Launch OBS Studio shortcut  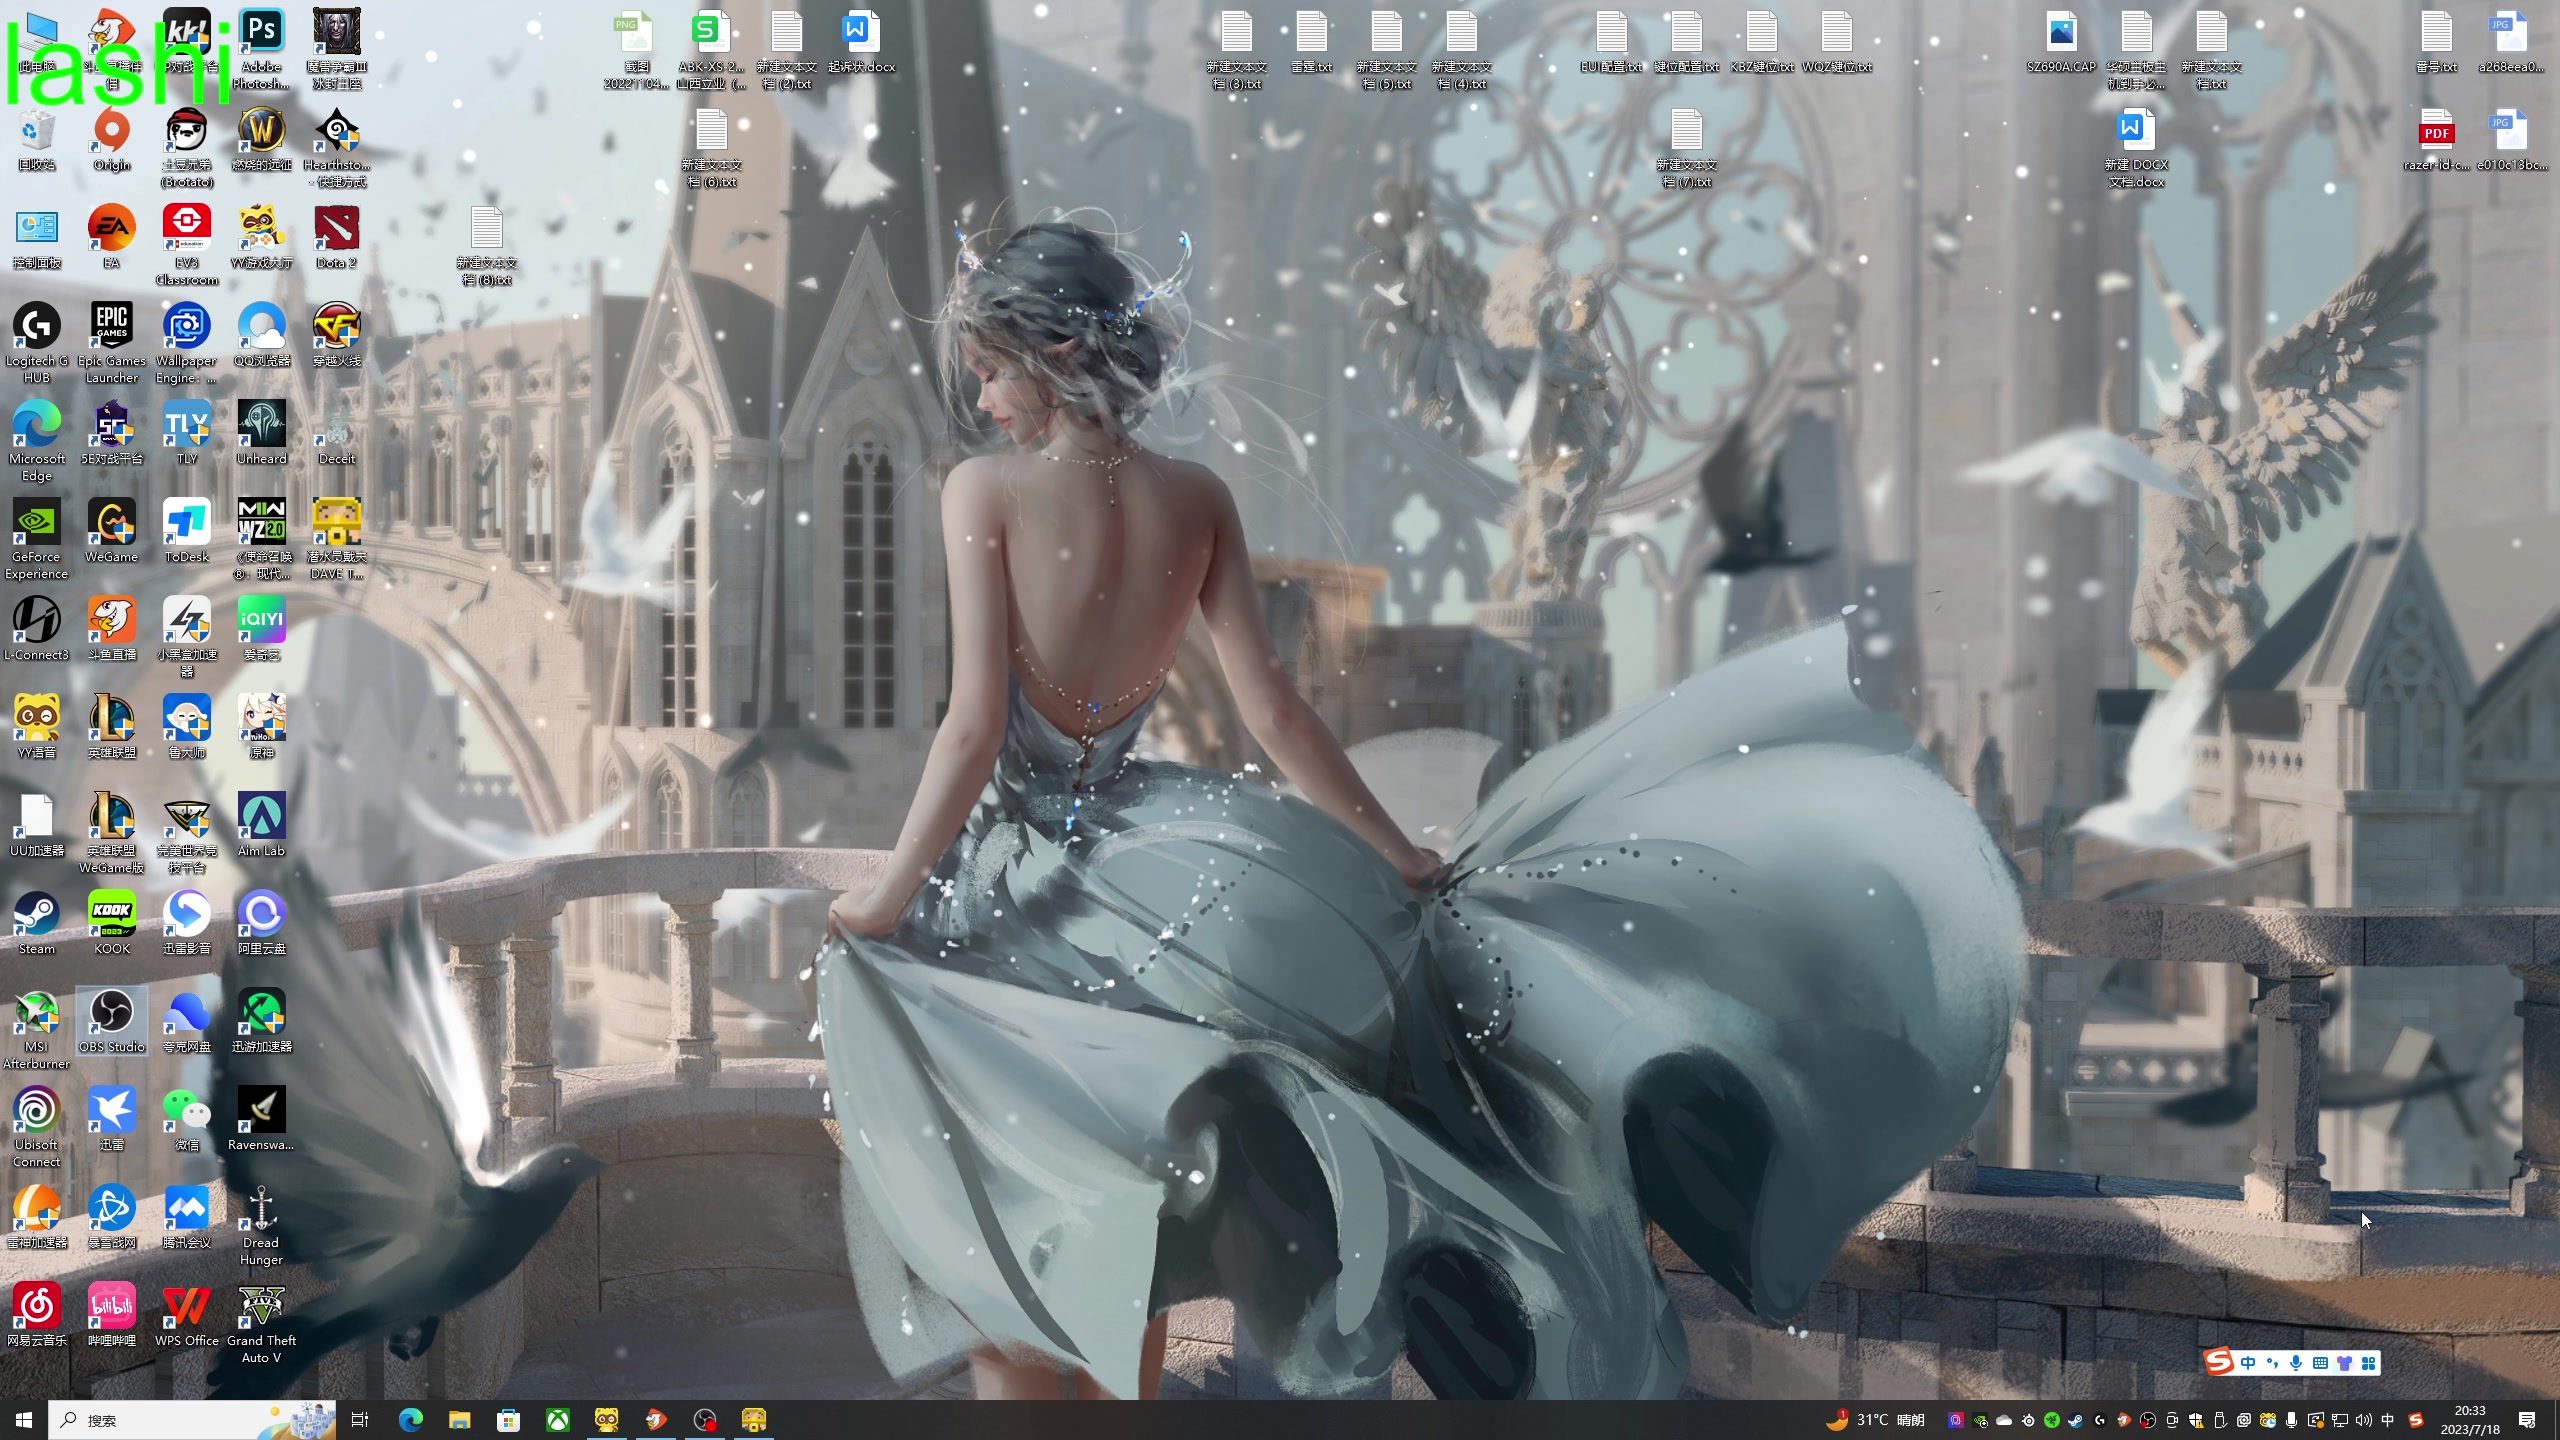112,1021
